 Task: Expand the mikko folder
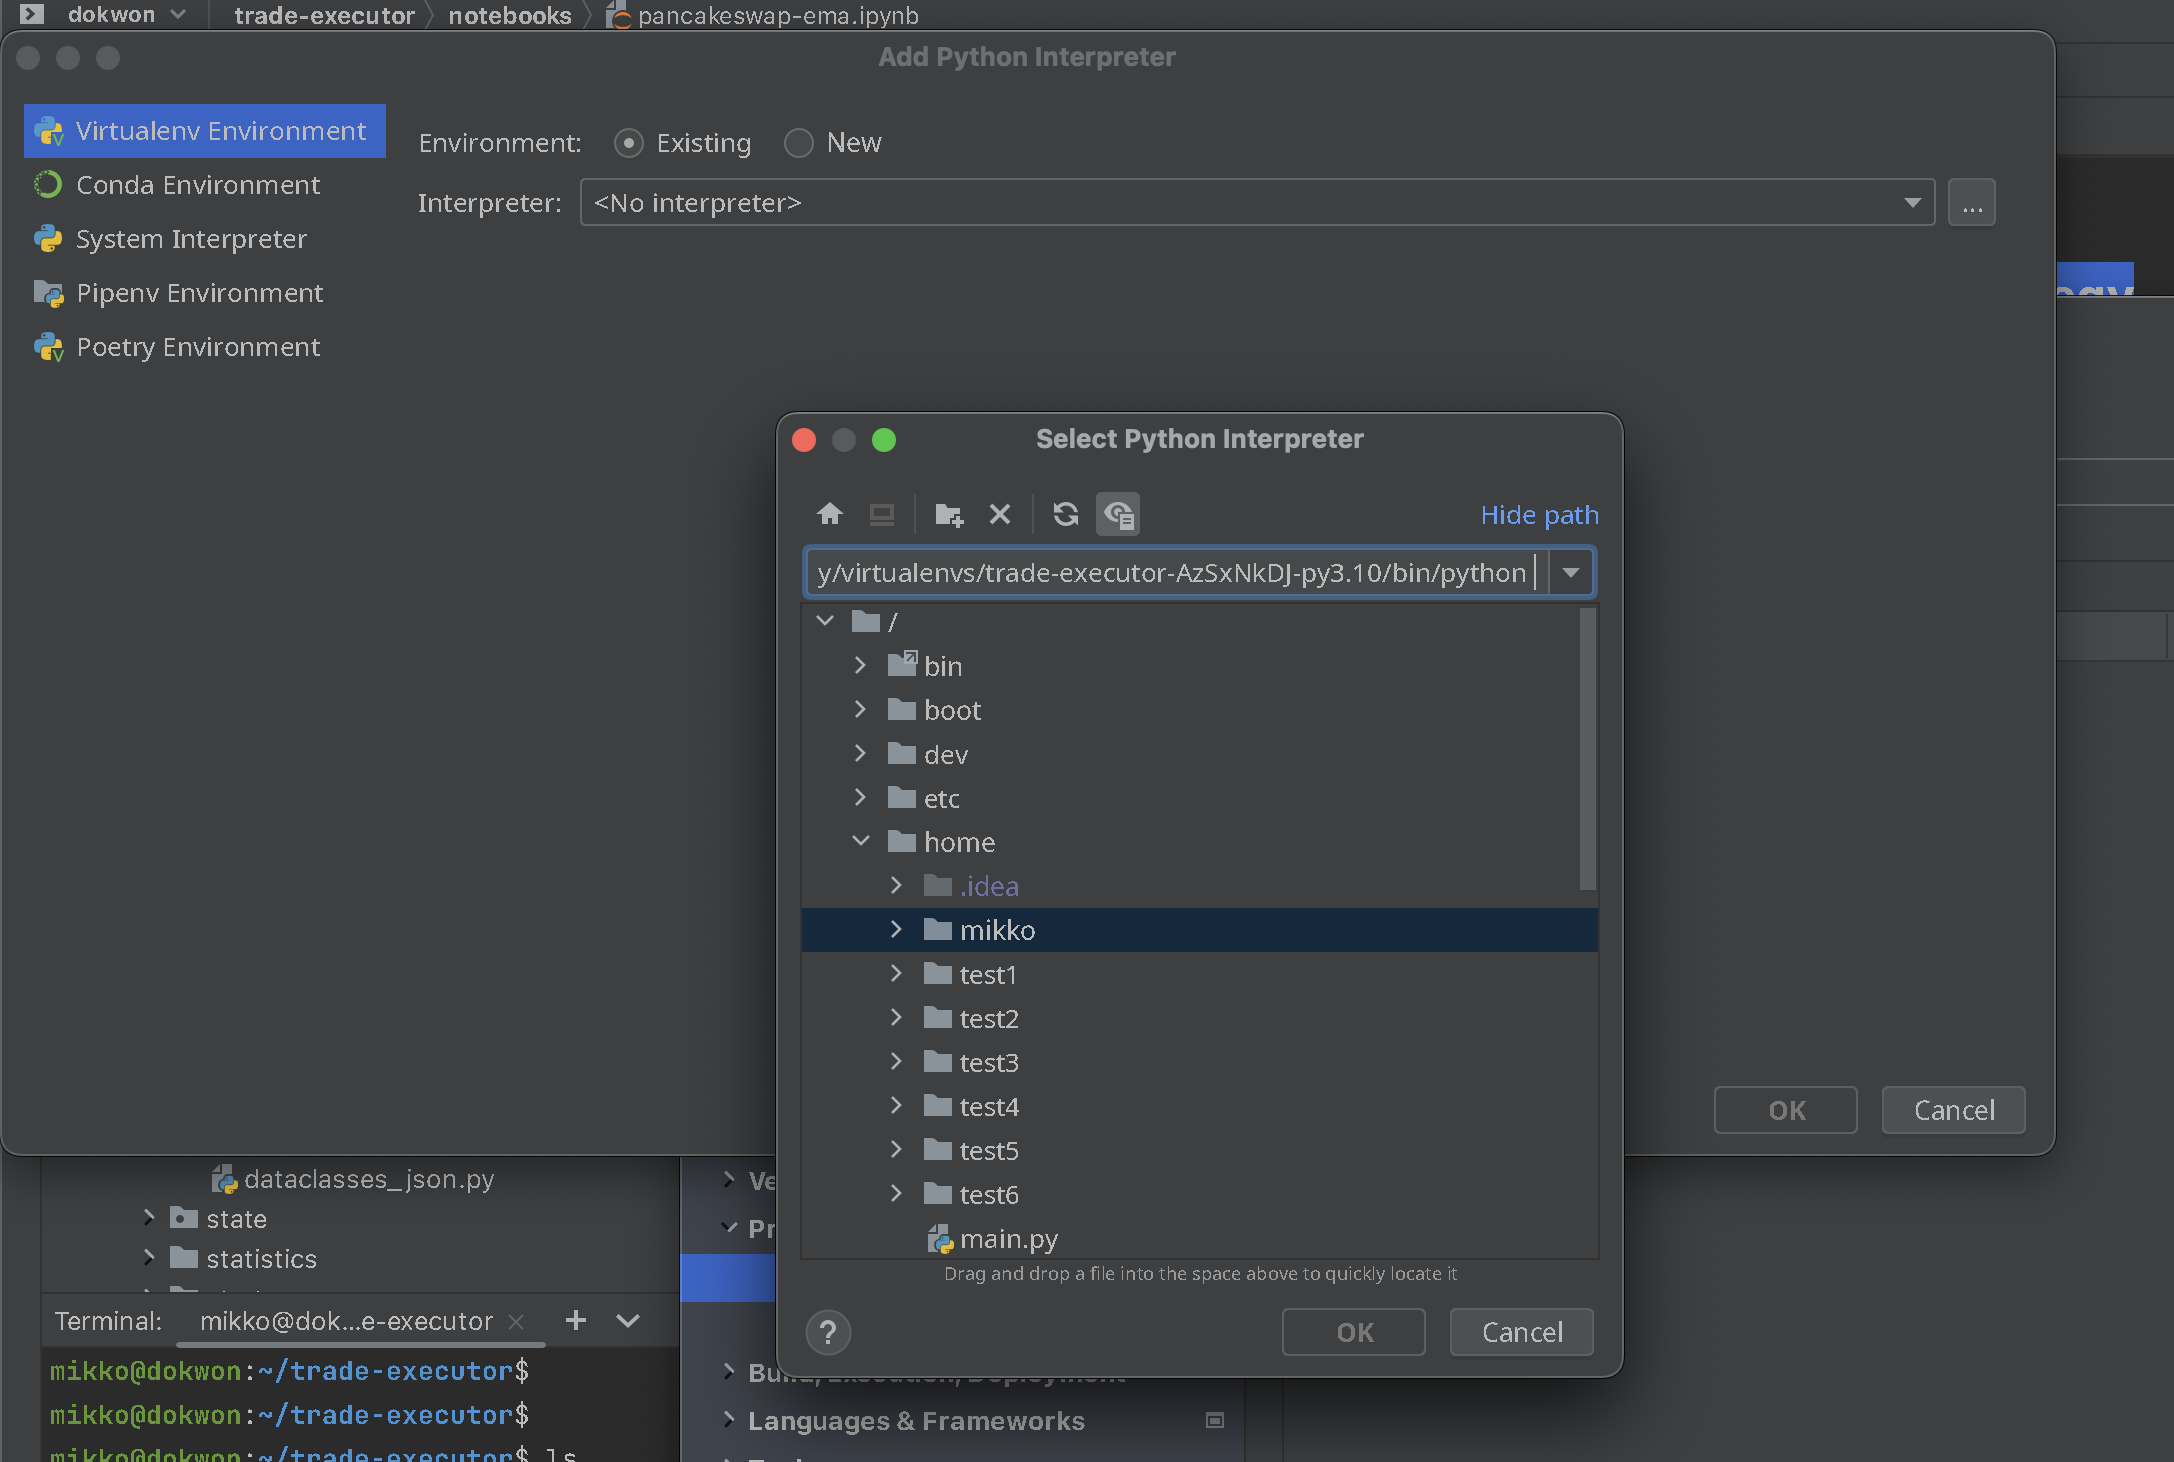click(896, 930)
